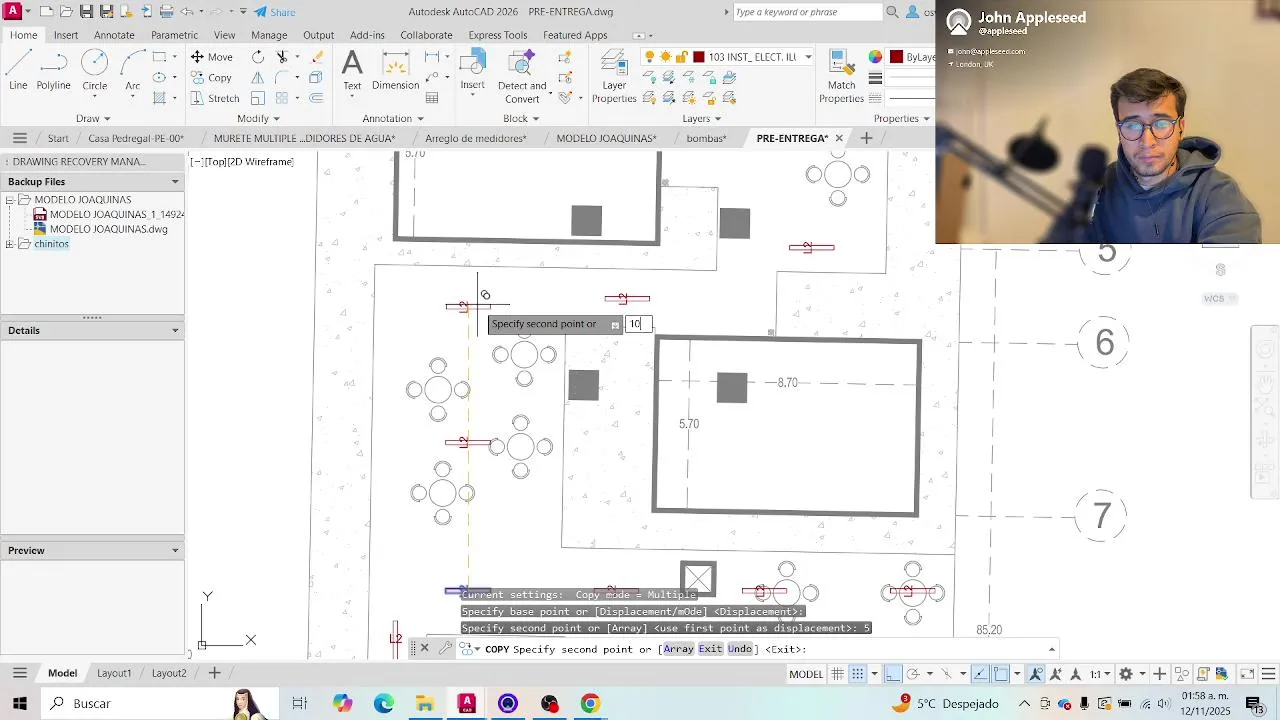1280x720 pixels.
Task: Click the Erase tool icon
Action: (317, 57)
